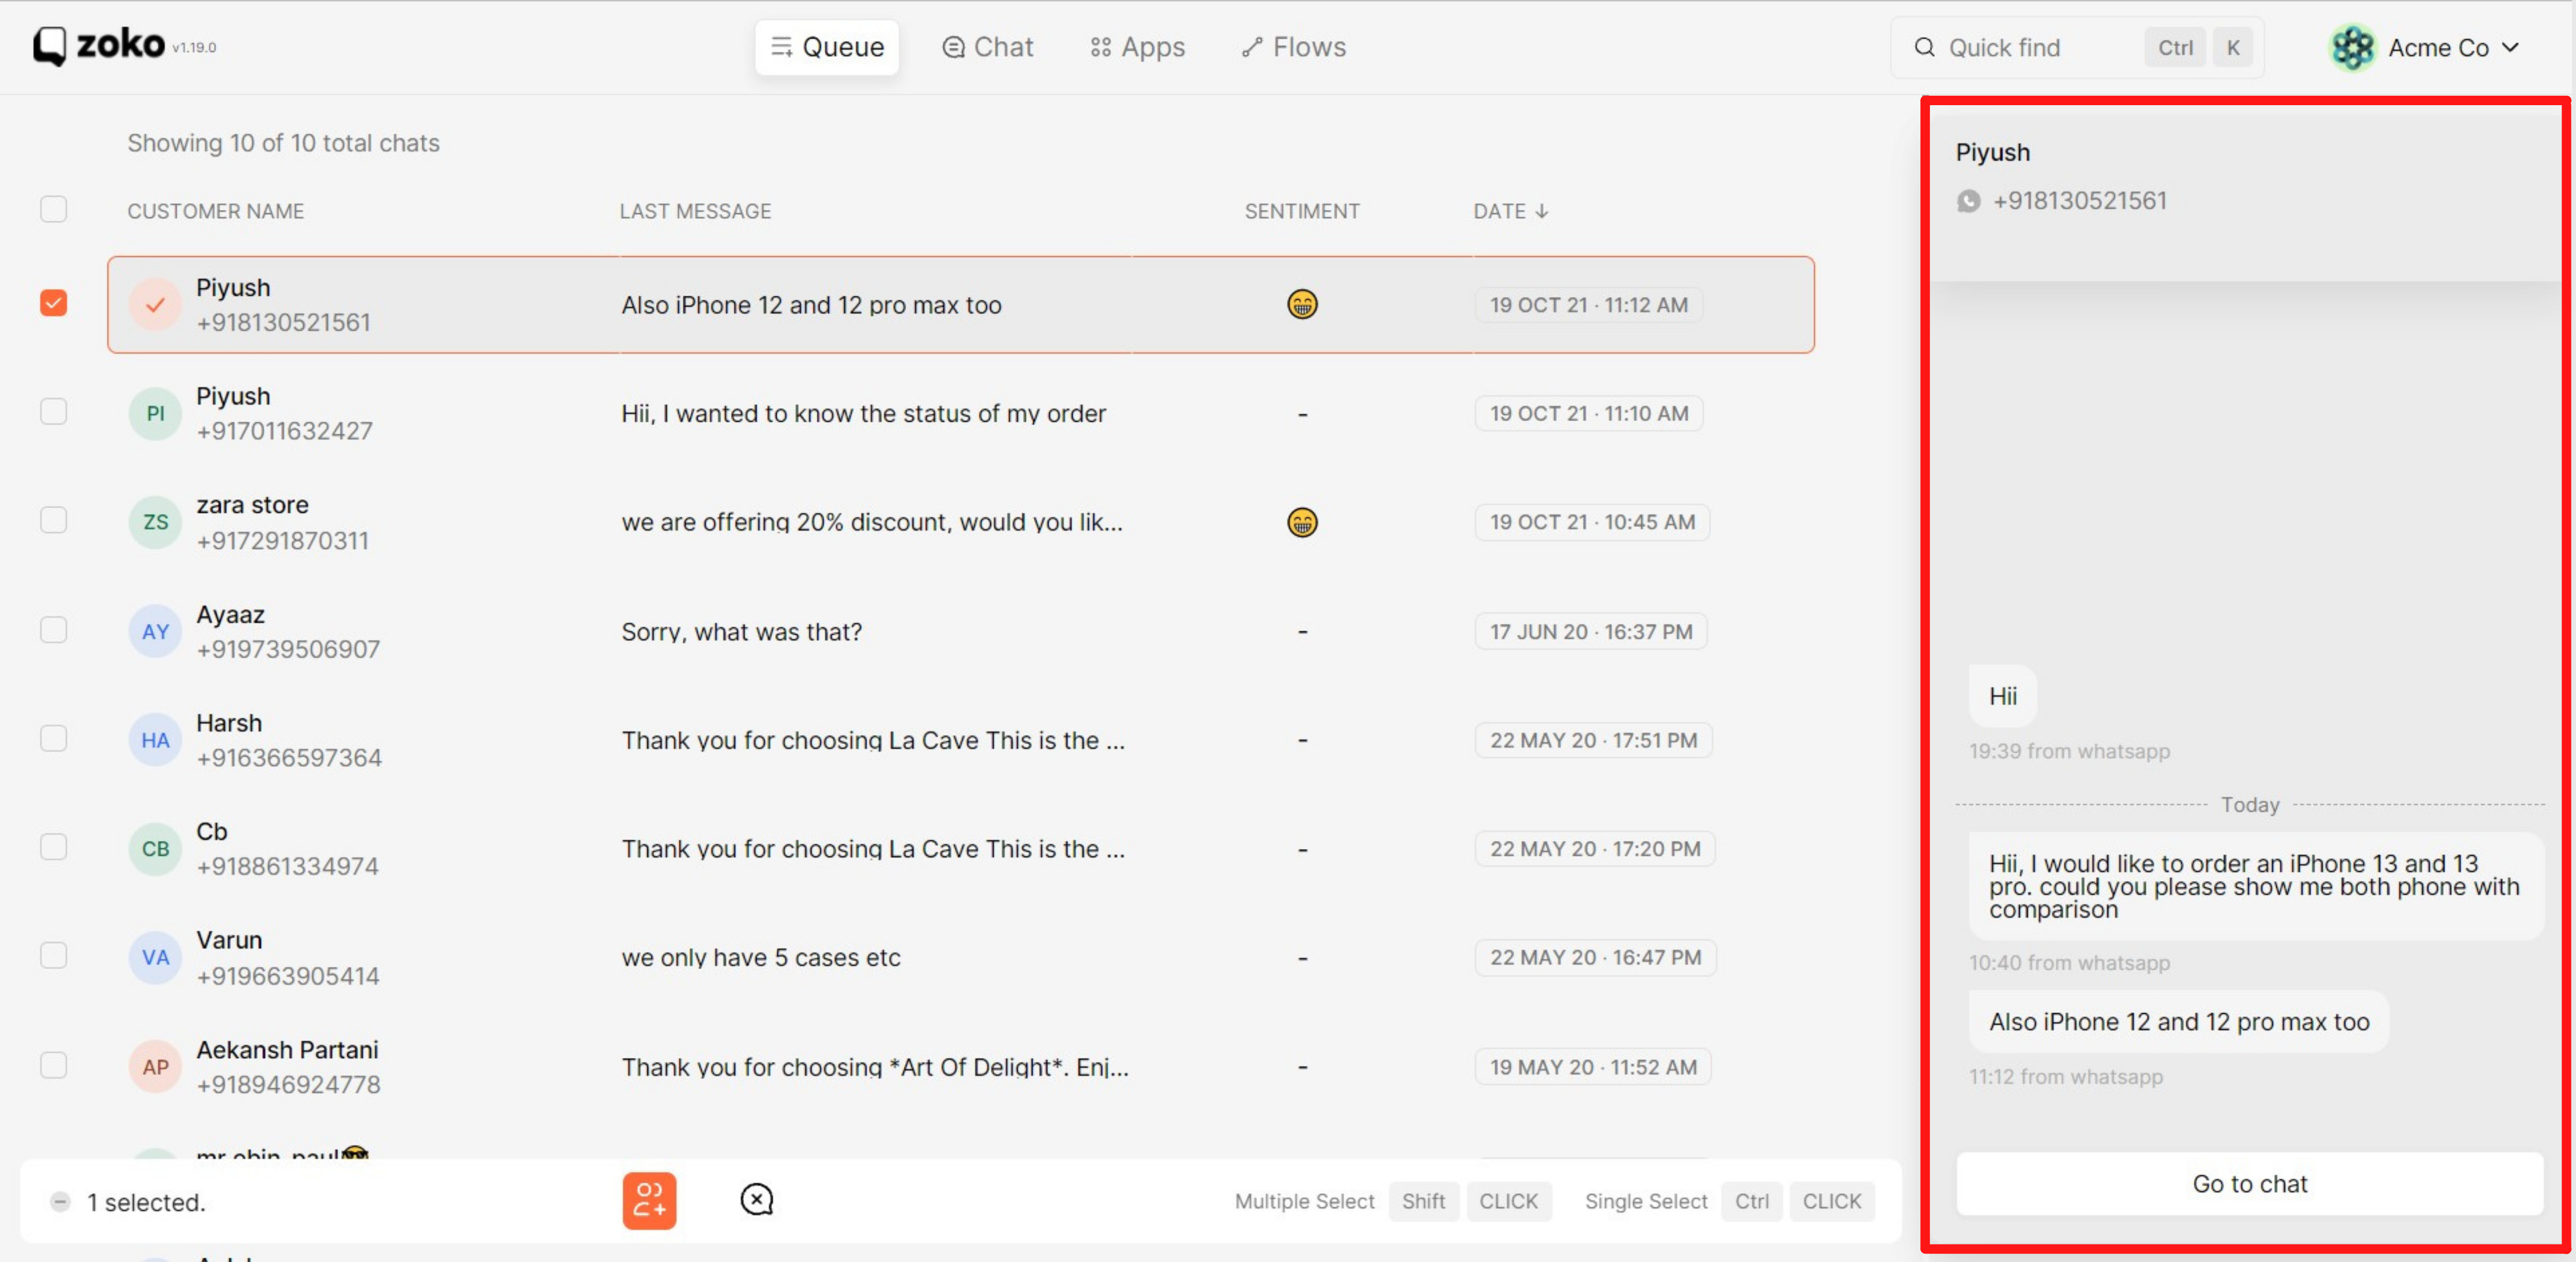
Task: Click Harsh customer name
Action: (x=229, y=723)
